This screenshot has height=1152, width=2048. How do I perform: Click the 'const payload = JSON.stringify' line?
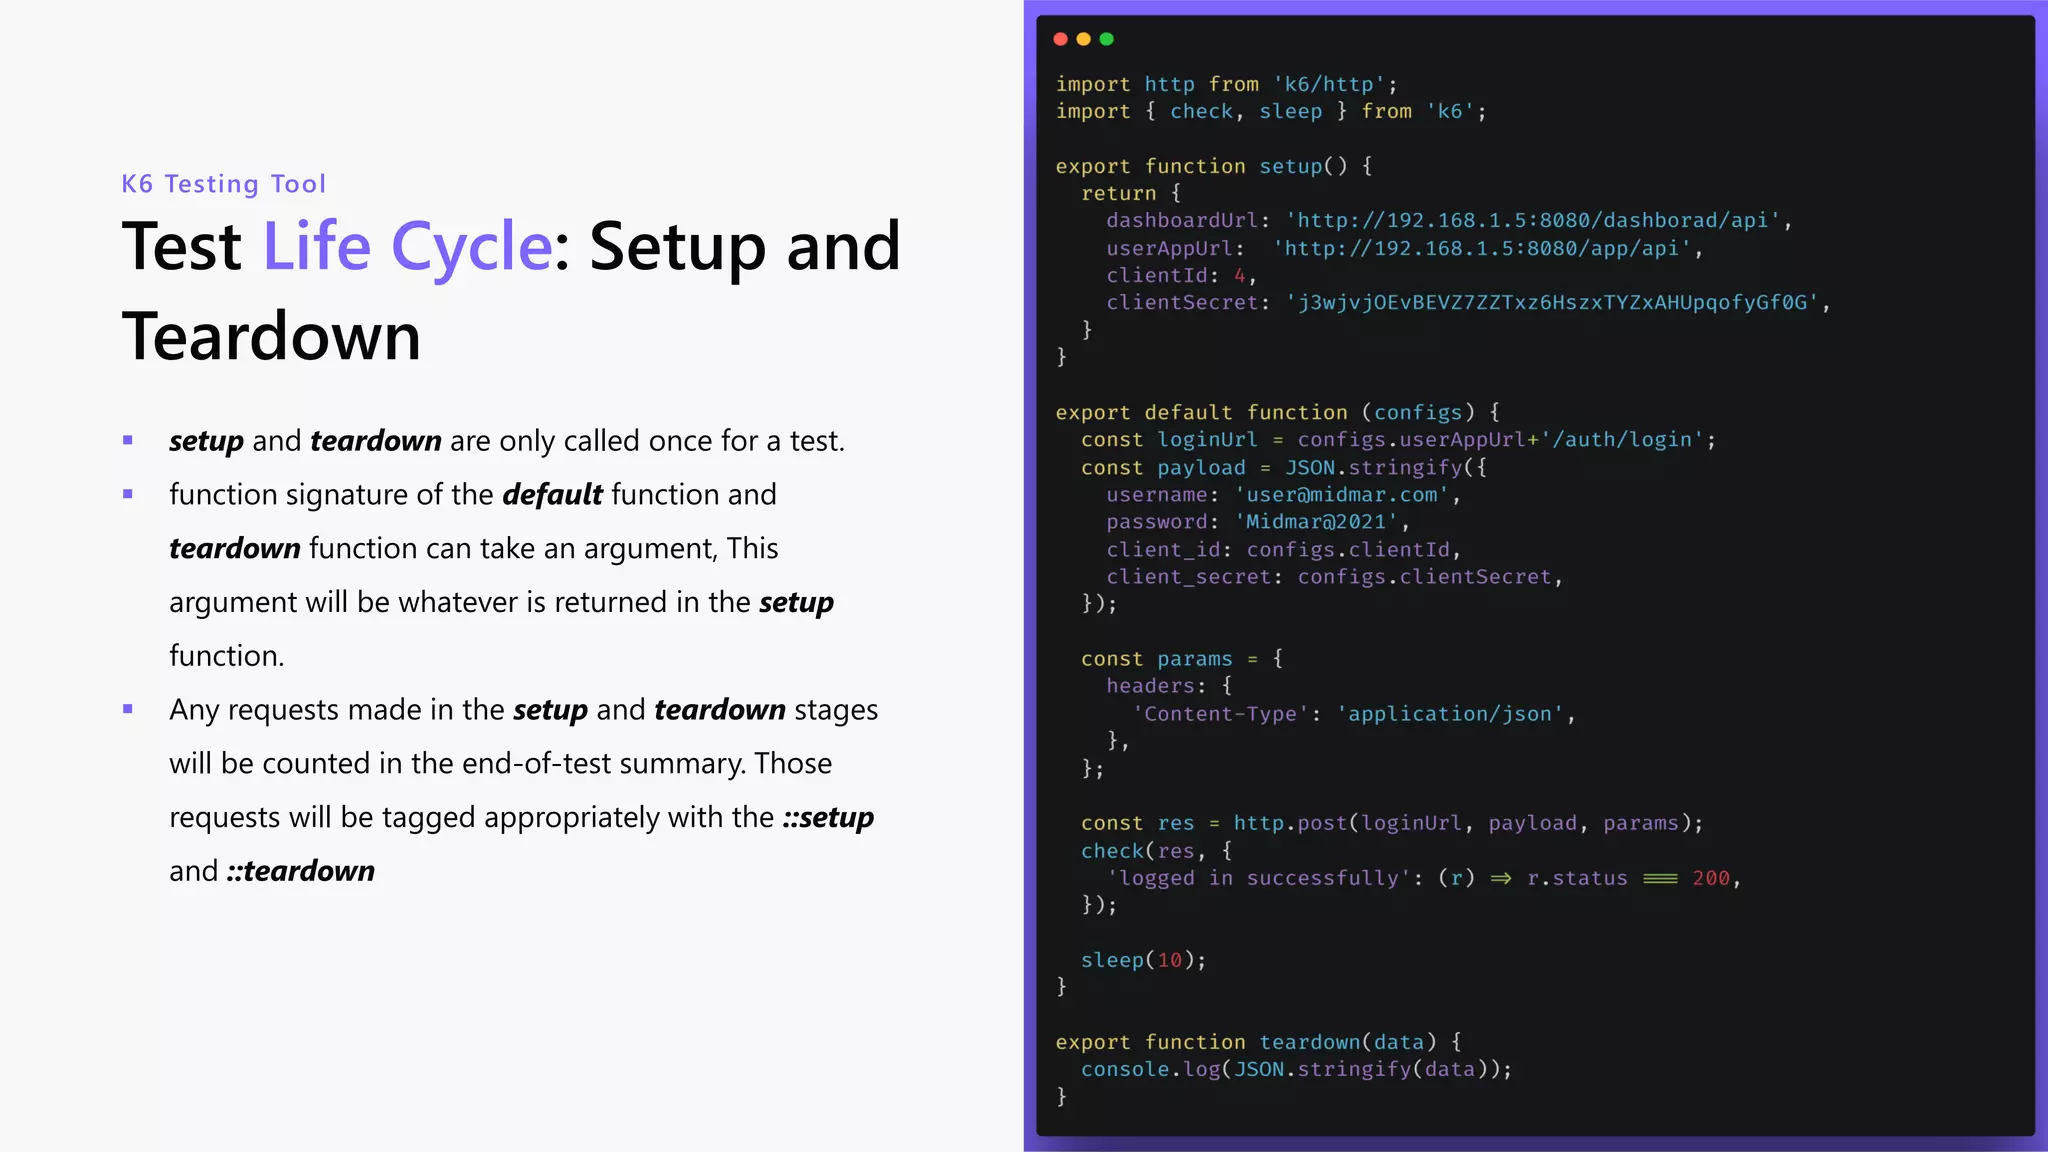pyautogui.click(x=1284, y=467)
